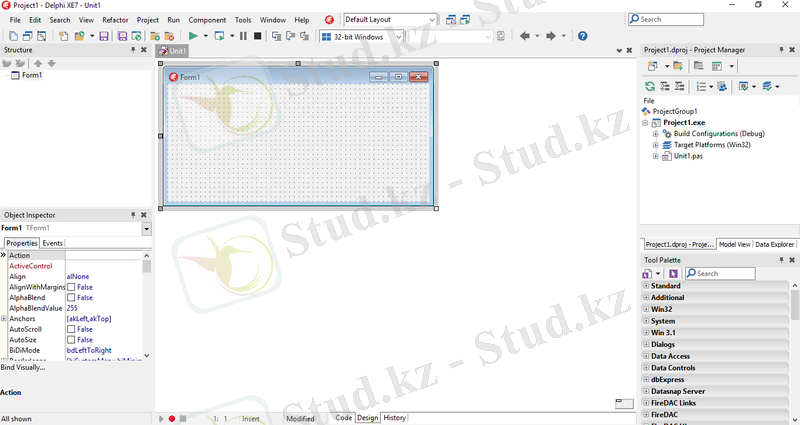Toggle the AlignWithMargins checkbox
Screen dimensions: 800x425
coord(71,287)
